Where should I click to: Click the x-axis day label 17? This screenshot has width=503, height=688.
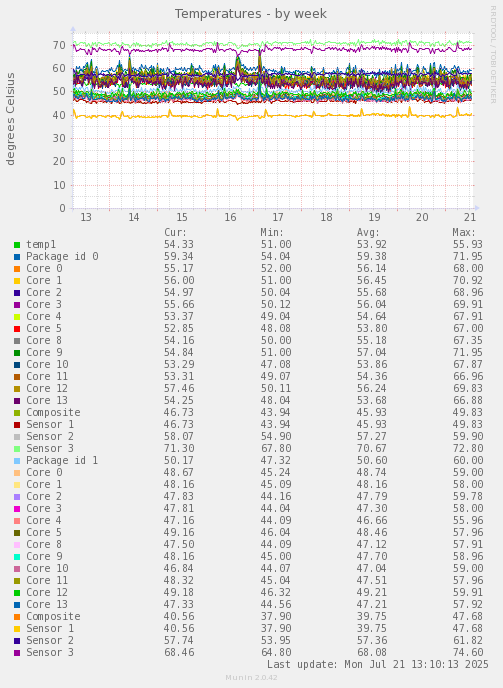pos(278,217)
